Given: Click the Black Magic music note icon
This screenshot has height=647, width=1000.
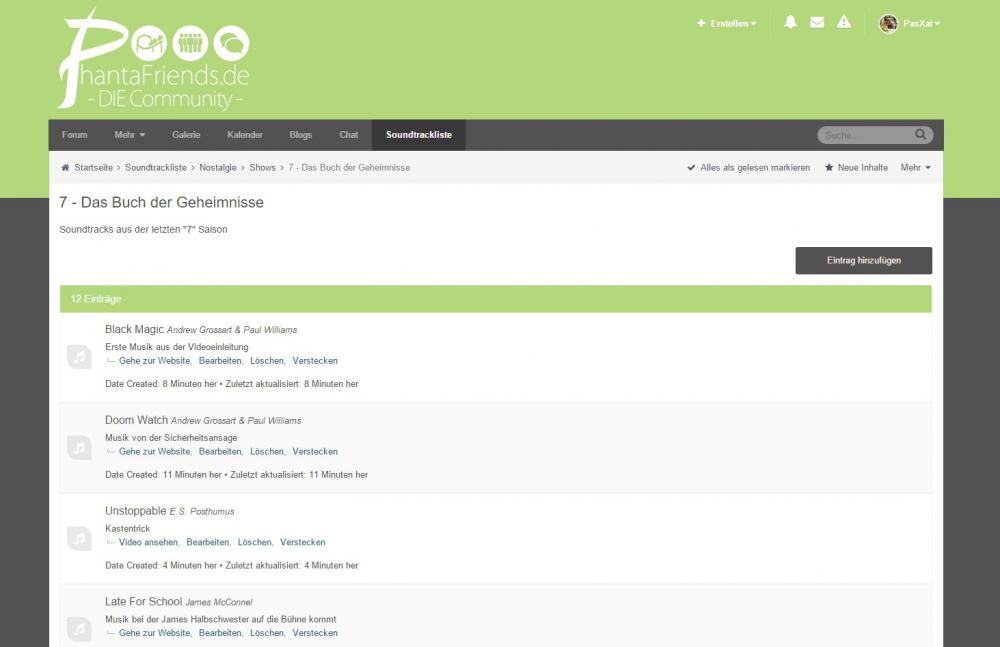Looking at the screenshot, I should (x=79, y=357).
